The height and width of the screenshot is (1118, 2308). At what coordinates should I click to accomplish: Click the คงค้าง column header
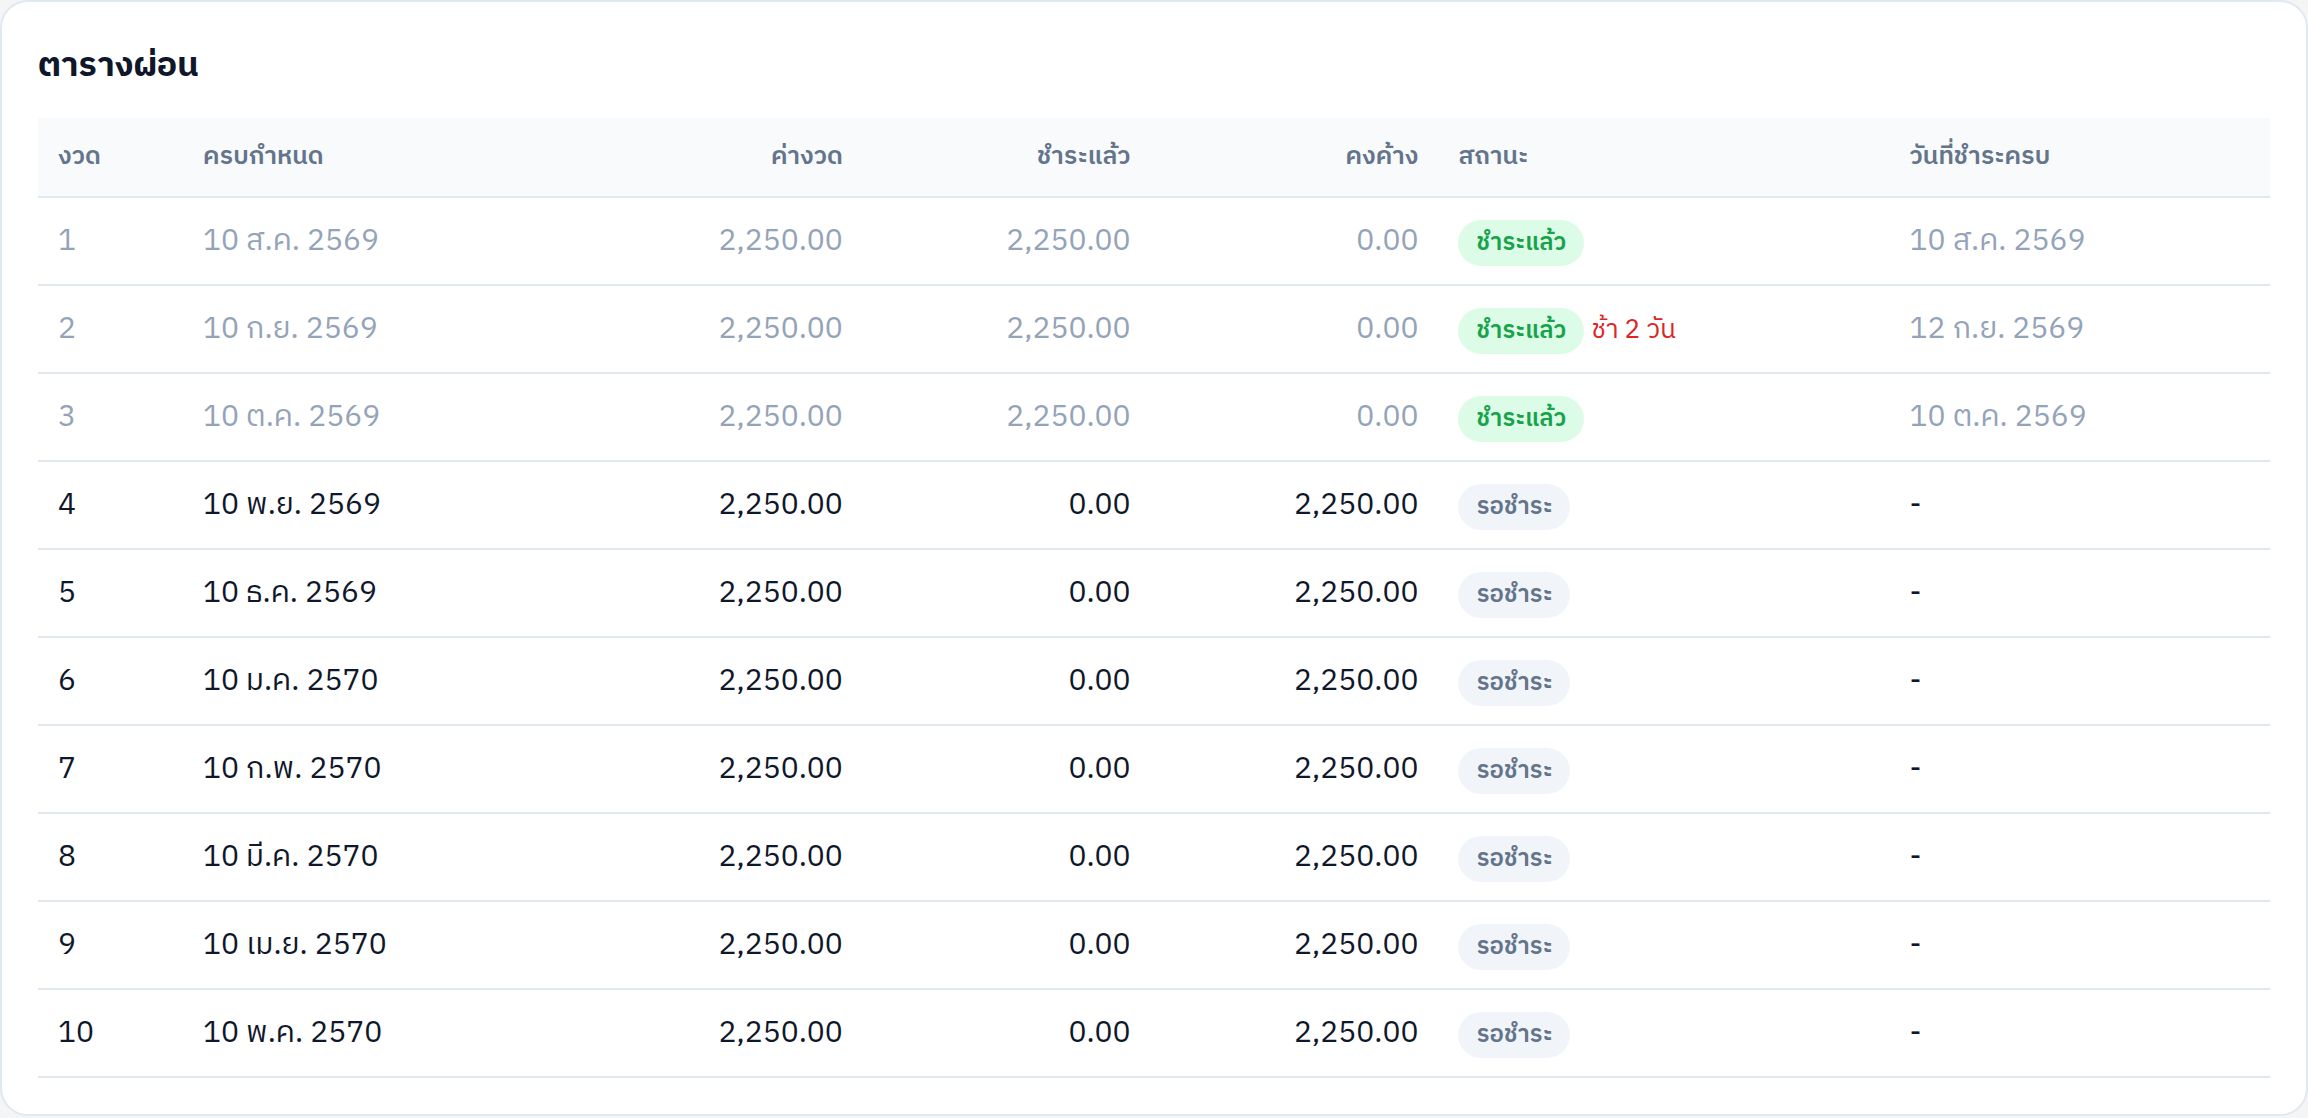1381,156
